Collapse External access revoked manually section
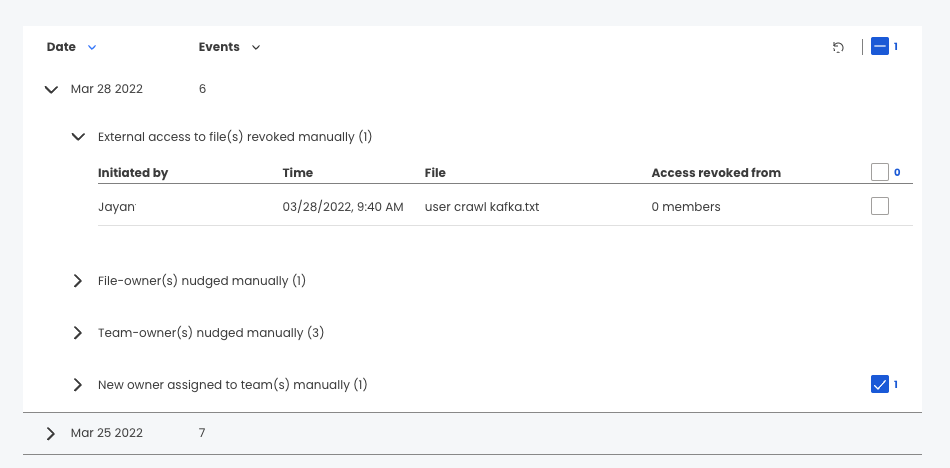 click(78, 137)
